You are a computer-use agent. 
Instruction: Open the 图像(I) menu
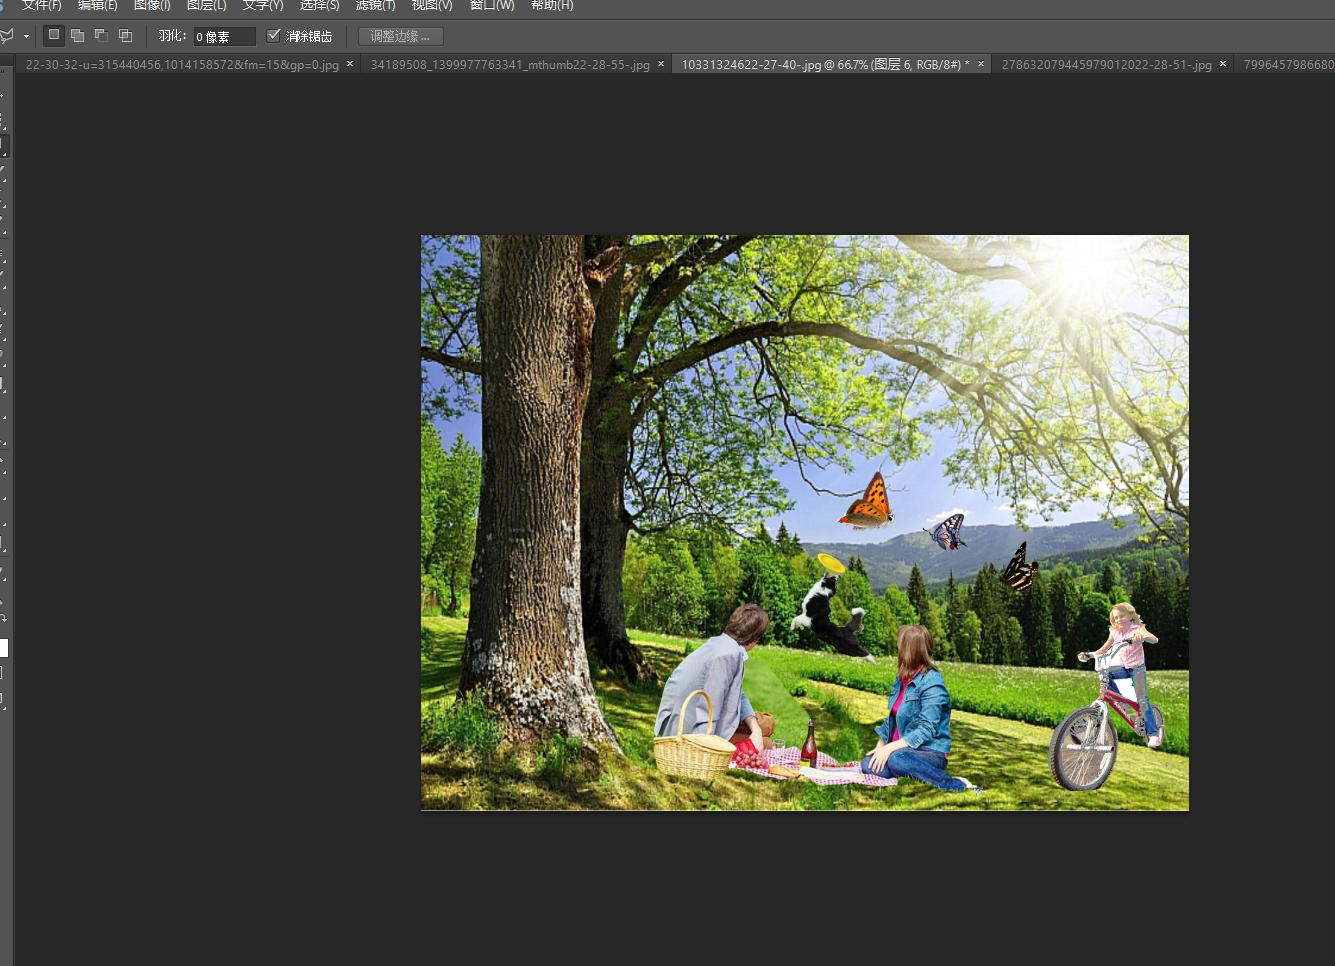tap(152, 5)
